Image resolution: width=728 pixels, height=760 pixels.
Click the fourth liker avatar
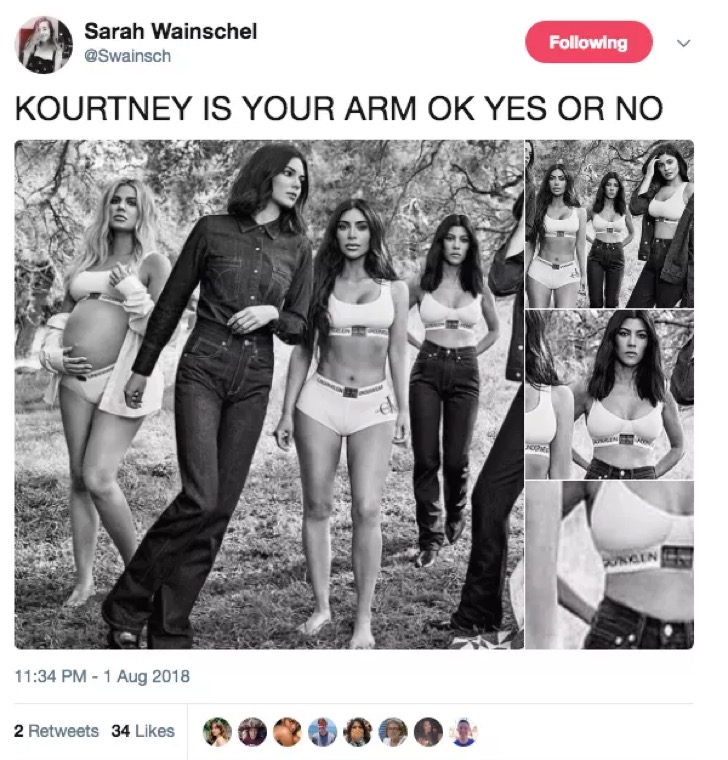(x=323, y=731)
